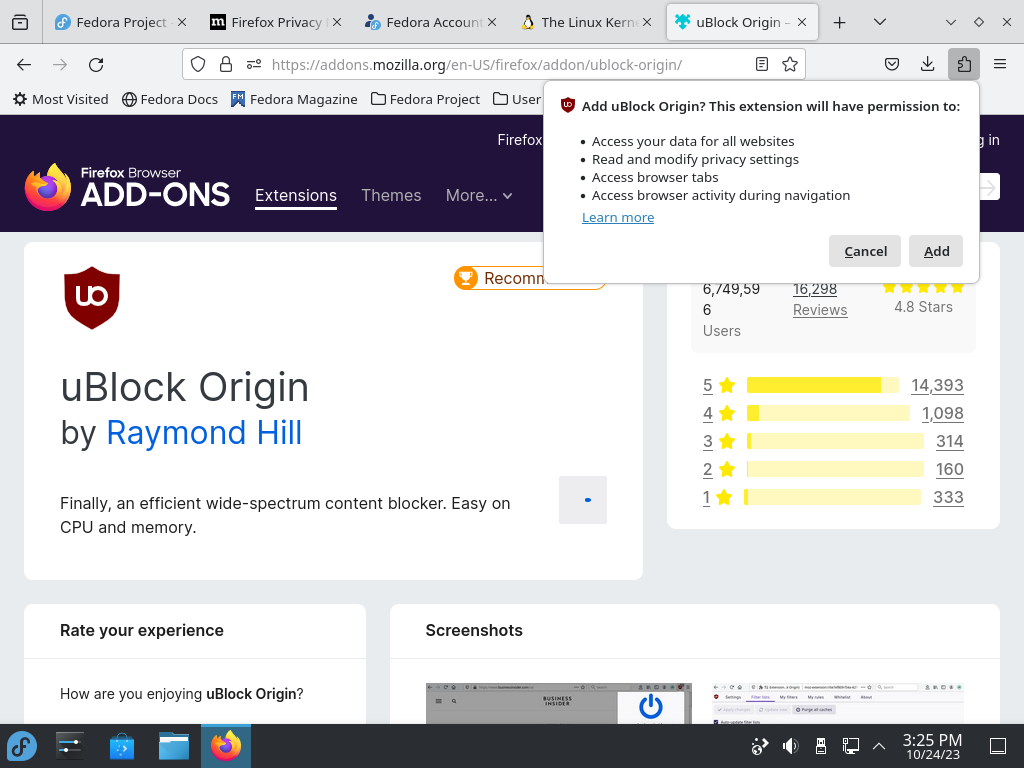Launch the Discover software store
Viewport: 1024px width, 768px height.
pyautogui.click(x=122, y=746)
